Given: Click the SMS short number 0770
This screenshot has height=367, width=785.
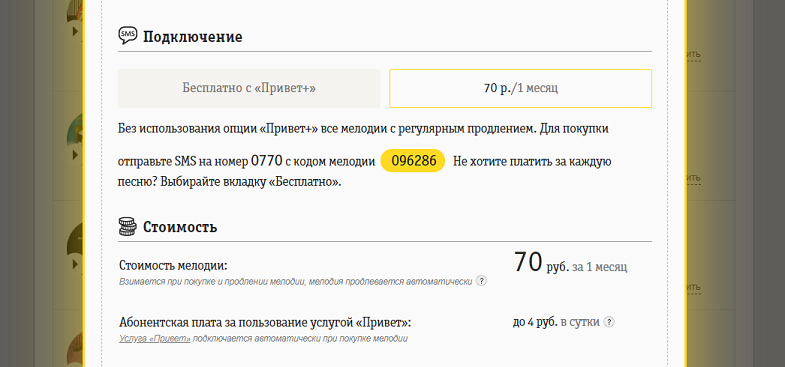Looking at the screenshot, I should (x=266, y=161).
